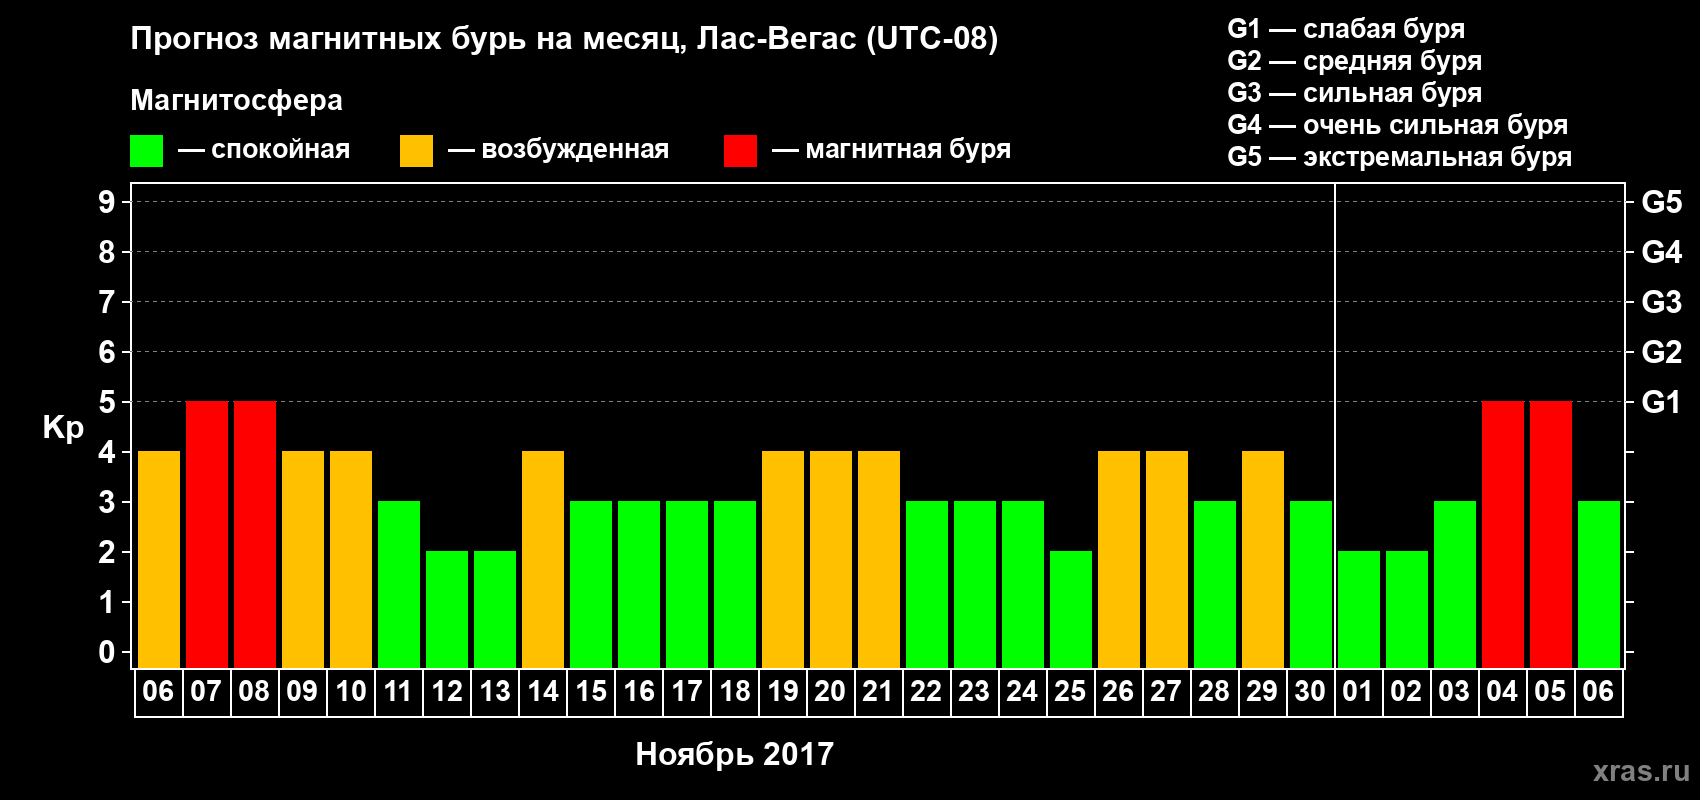Click the date label '28'
Image resolution: width=1700 pixels, height=800 pixels.
tap(1215, 692)
